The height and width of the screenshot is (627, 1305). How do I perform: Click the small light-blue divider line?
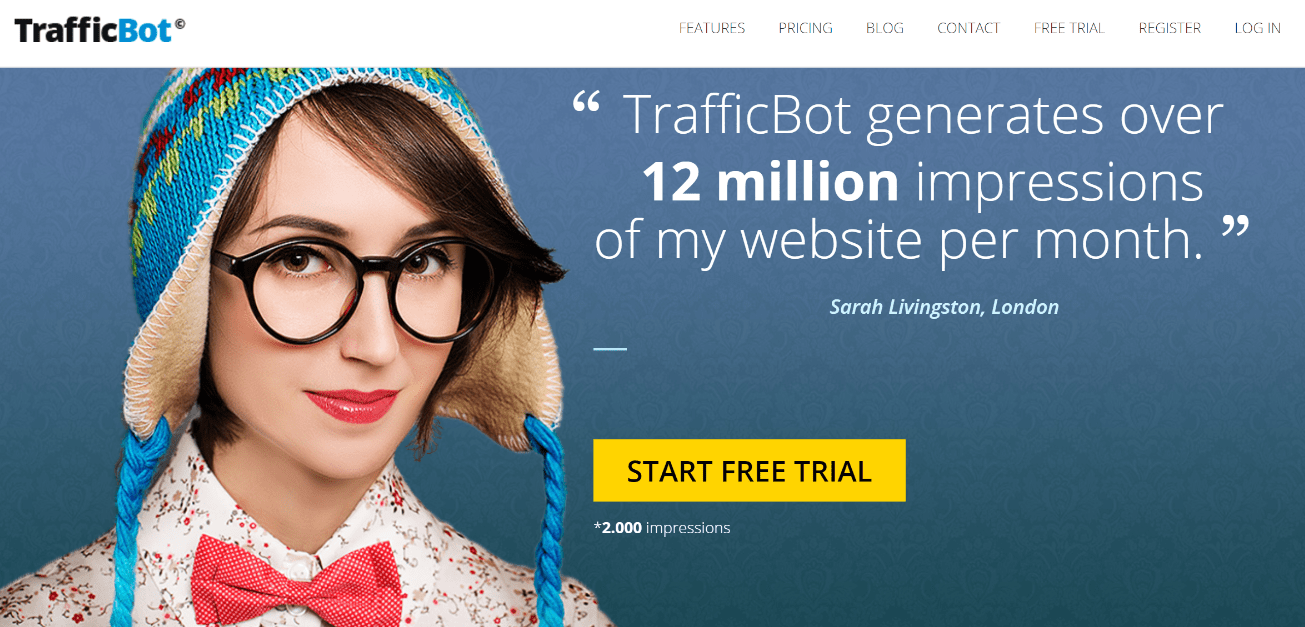click(x=610, y=349)
